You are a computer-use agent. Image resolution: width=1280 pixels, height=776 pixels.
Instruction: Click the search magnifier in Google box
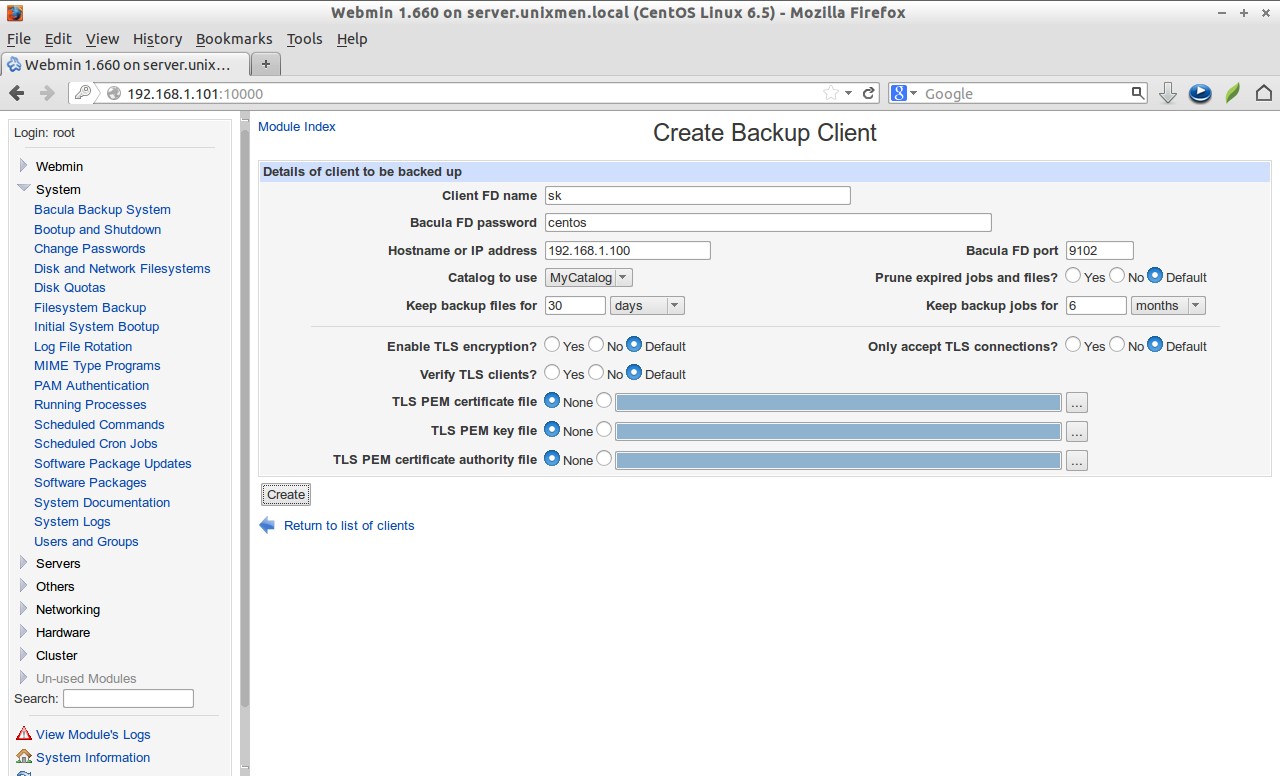coord(1137,93)
